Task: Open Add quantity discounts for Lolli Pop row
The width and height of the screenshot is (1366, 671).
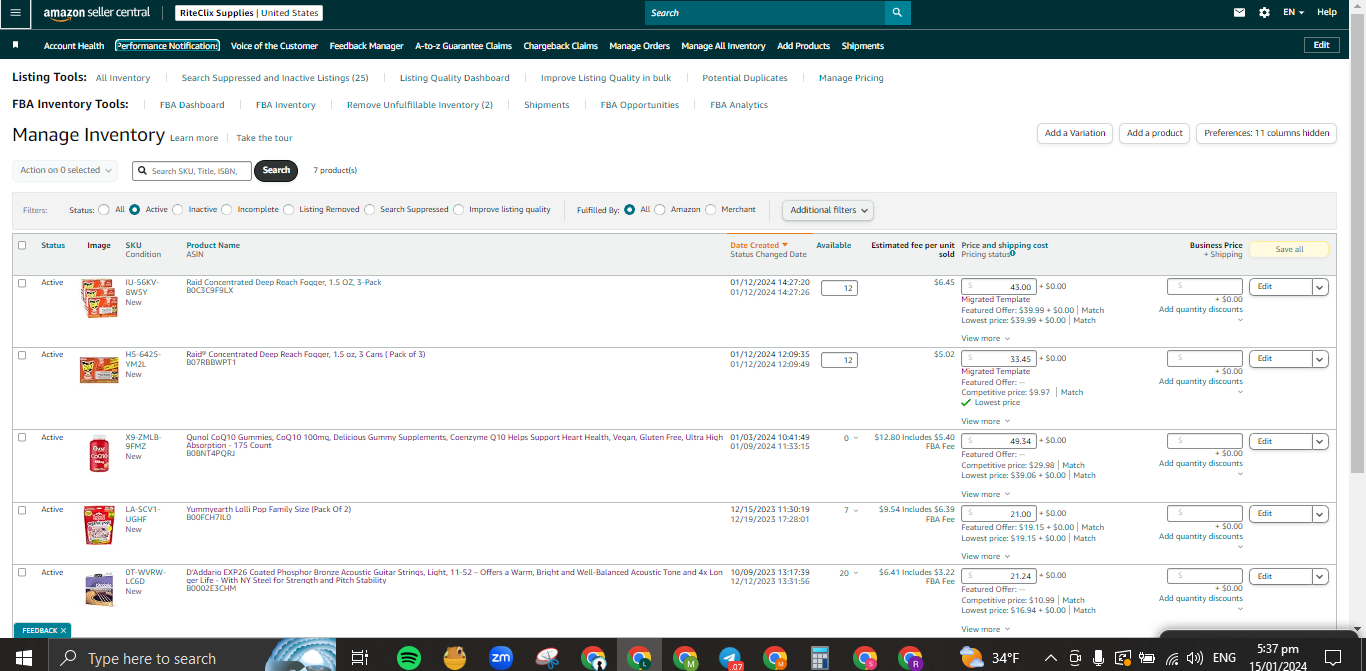Action: (x=1201, y=536)
